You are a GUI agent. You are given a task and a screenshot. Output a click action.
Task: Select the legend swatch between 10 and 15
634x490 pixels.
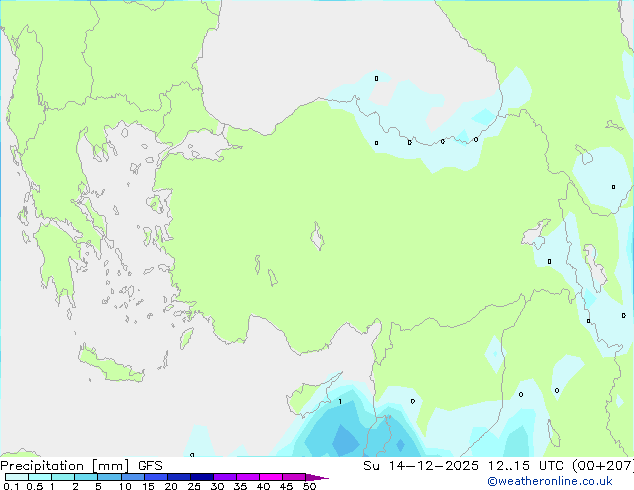click(132, 477)
